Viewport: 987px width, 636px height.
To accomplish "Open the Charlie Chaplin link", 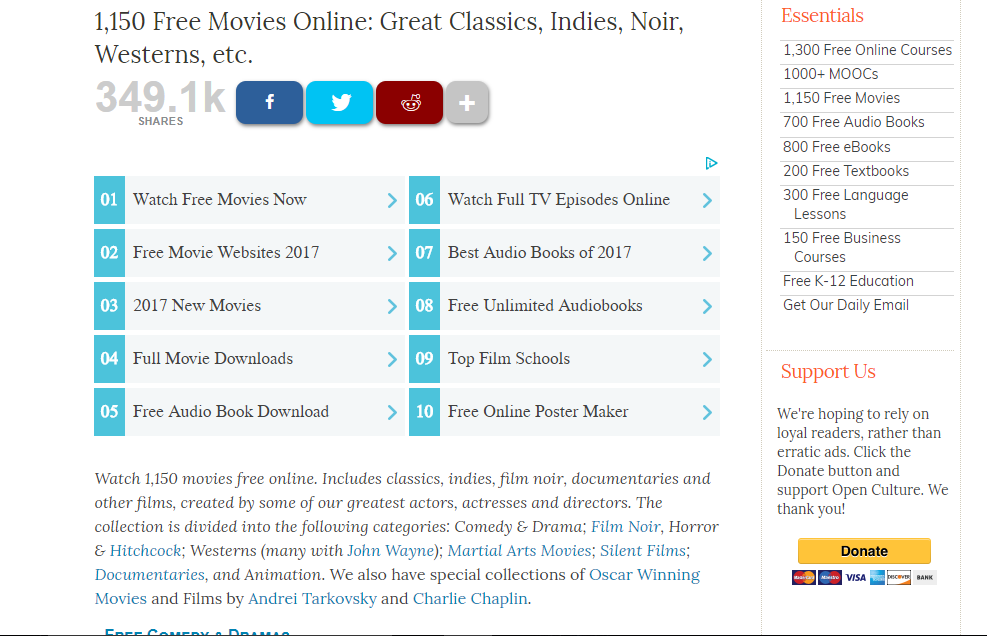I will pyautogui.click(x=470, y=598).
